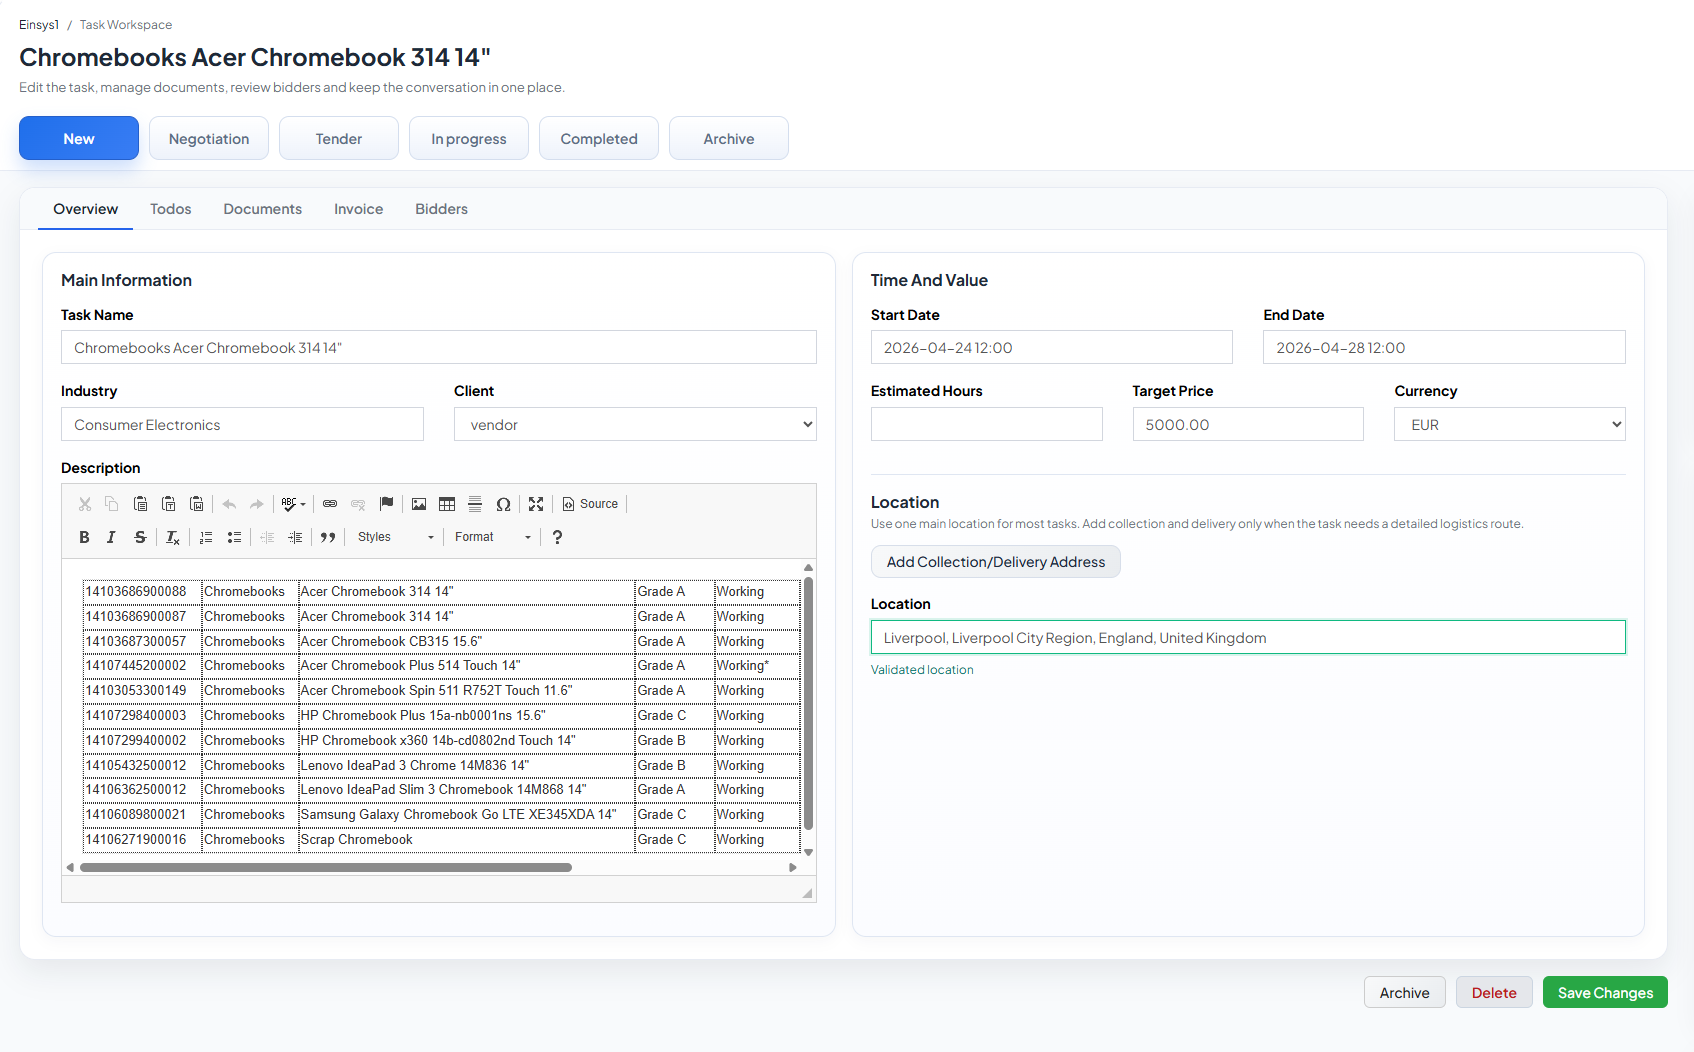
Task: Toggle strikethrough formatting
Action: click(x=140, y=537)
